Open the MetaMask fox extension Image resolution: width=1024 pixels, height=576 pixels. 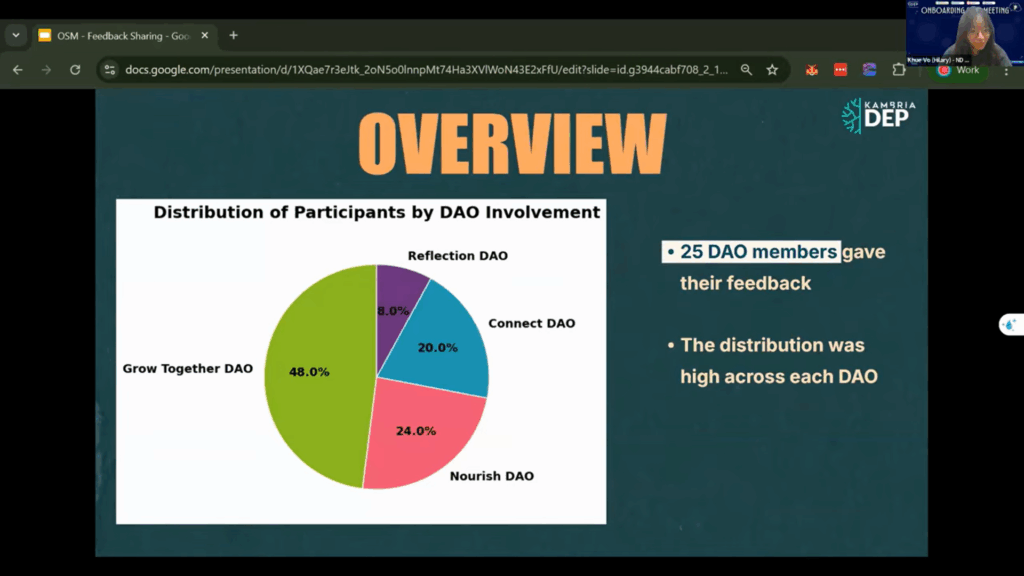pos(812,70)
